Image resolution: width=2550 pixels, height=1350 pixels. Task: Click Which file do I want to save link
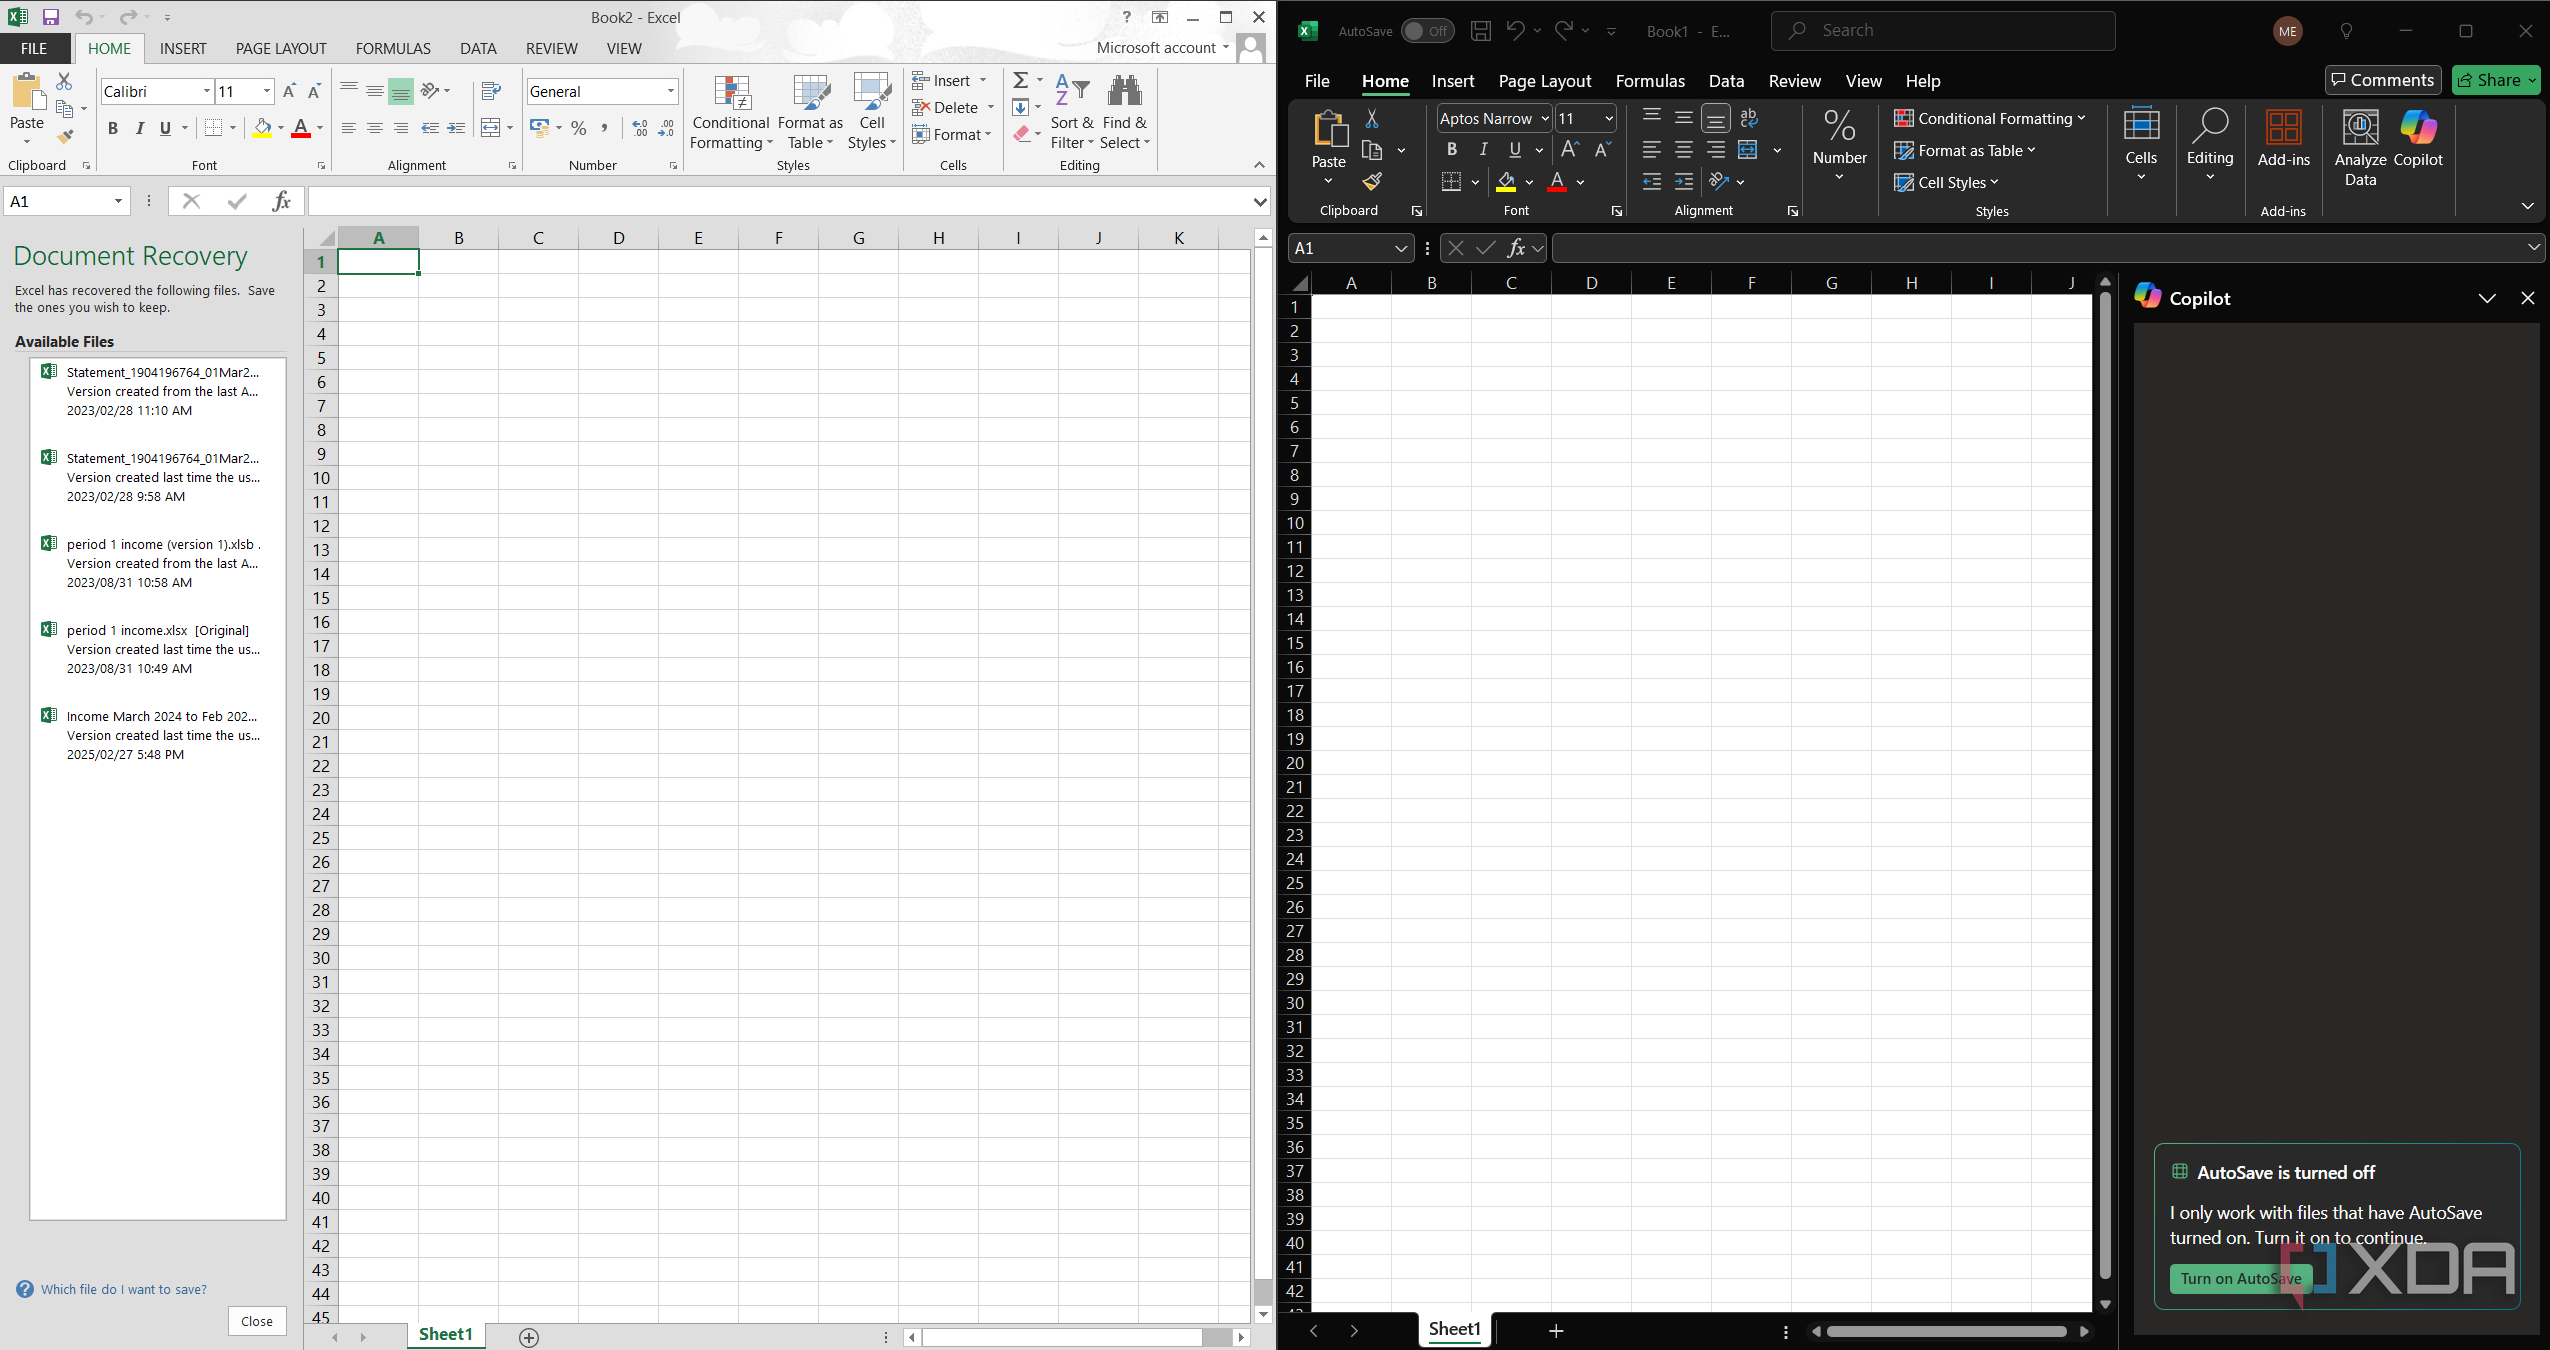(124, 1289)
